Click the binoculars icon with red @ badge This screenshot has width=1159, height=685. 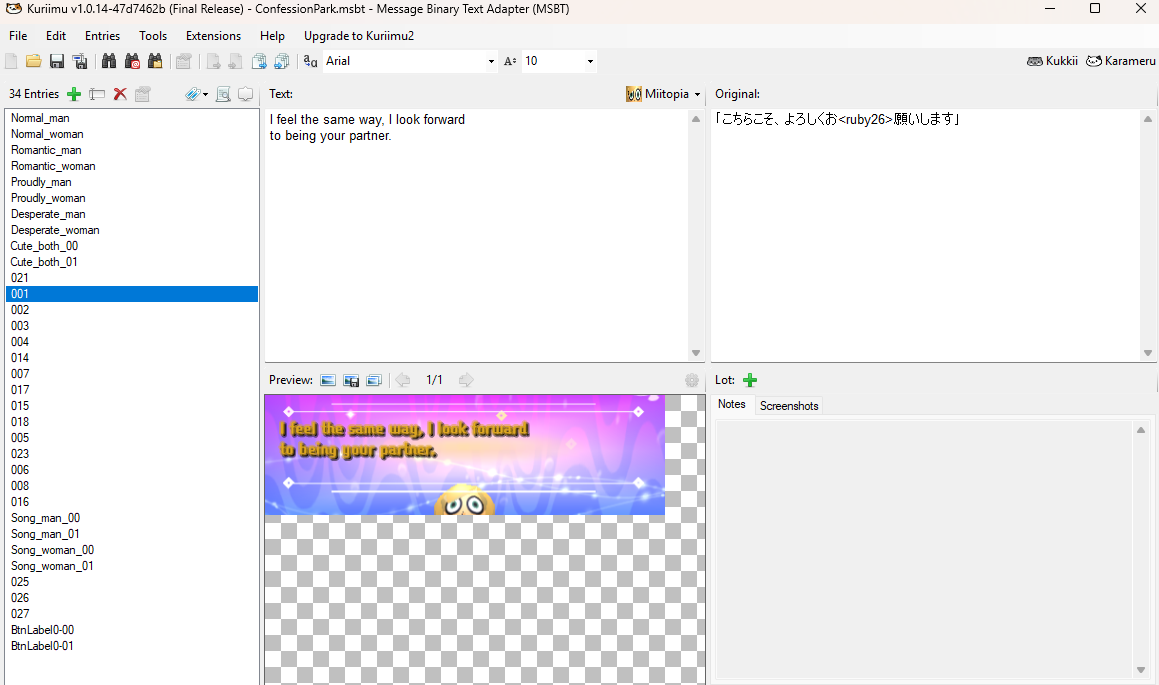click(132, 61)
